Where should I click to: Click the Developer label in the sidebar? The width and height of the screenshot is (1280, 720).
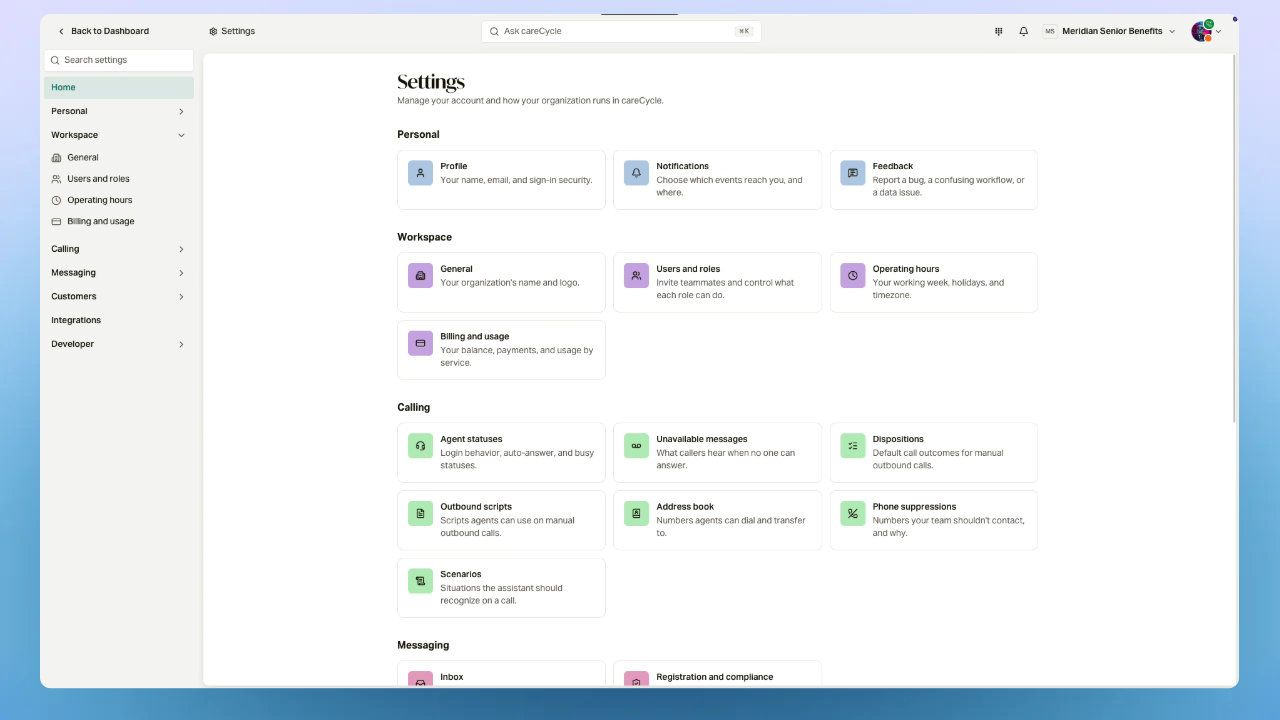[72, 344]
